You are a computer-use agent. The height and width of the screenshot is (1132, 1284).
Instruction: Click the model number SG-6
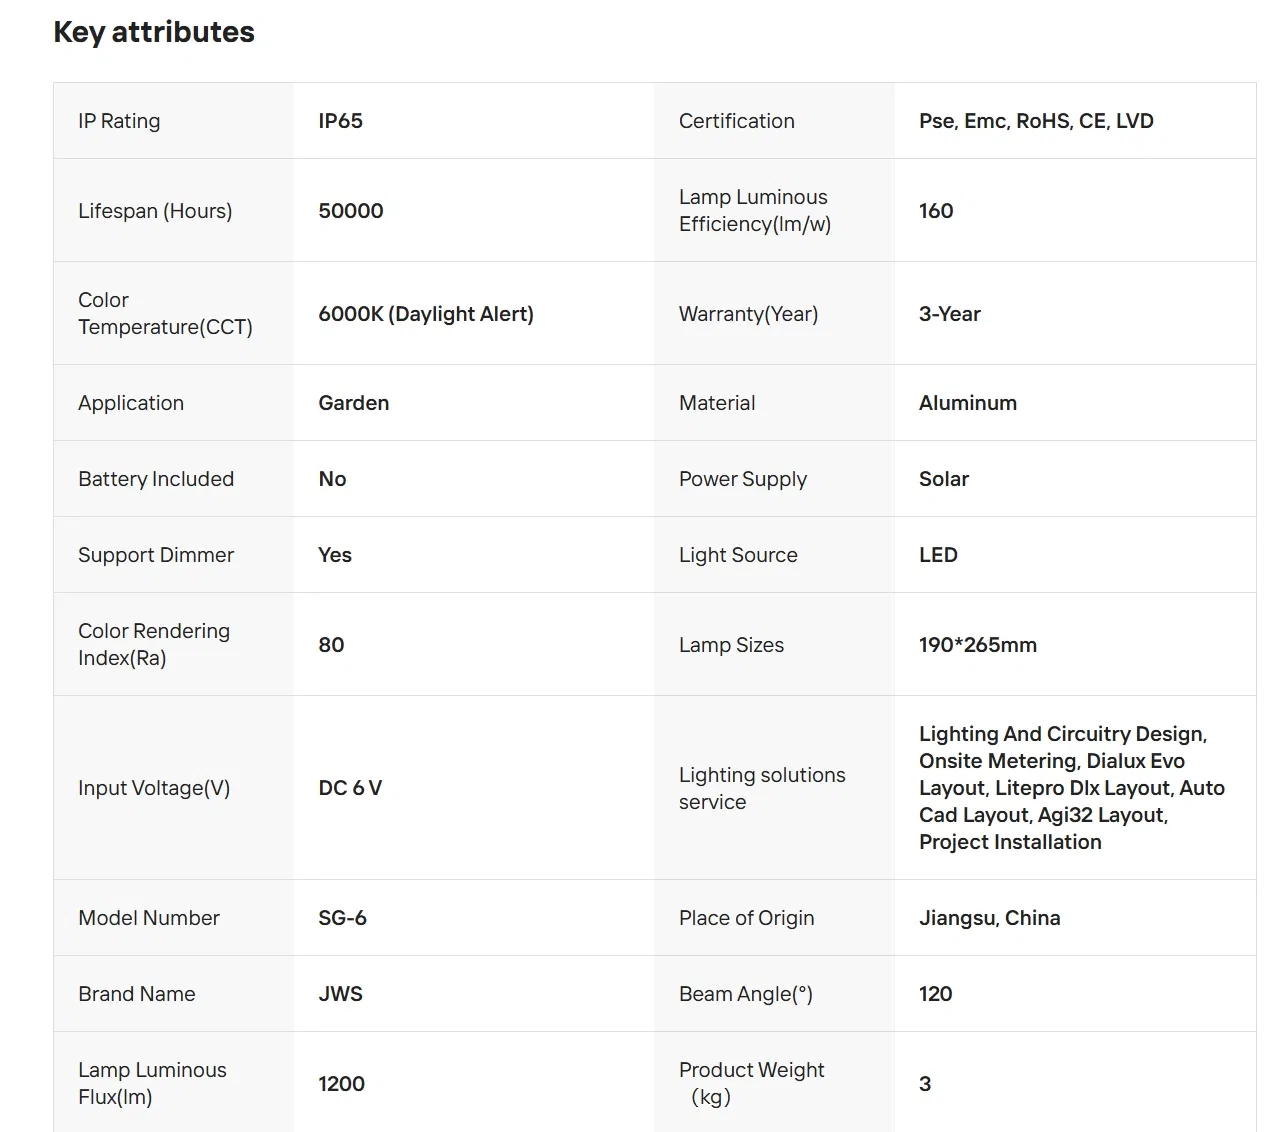pyautogui.click(x=342, y=918)
